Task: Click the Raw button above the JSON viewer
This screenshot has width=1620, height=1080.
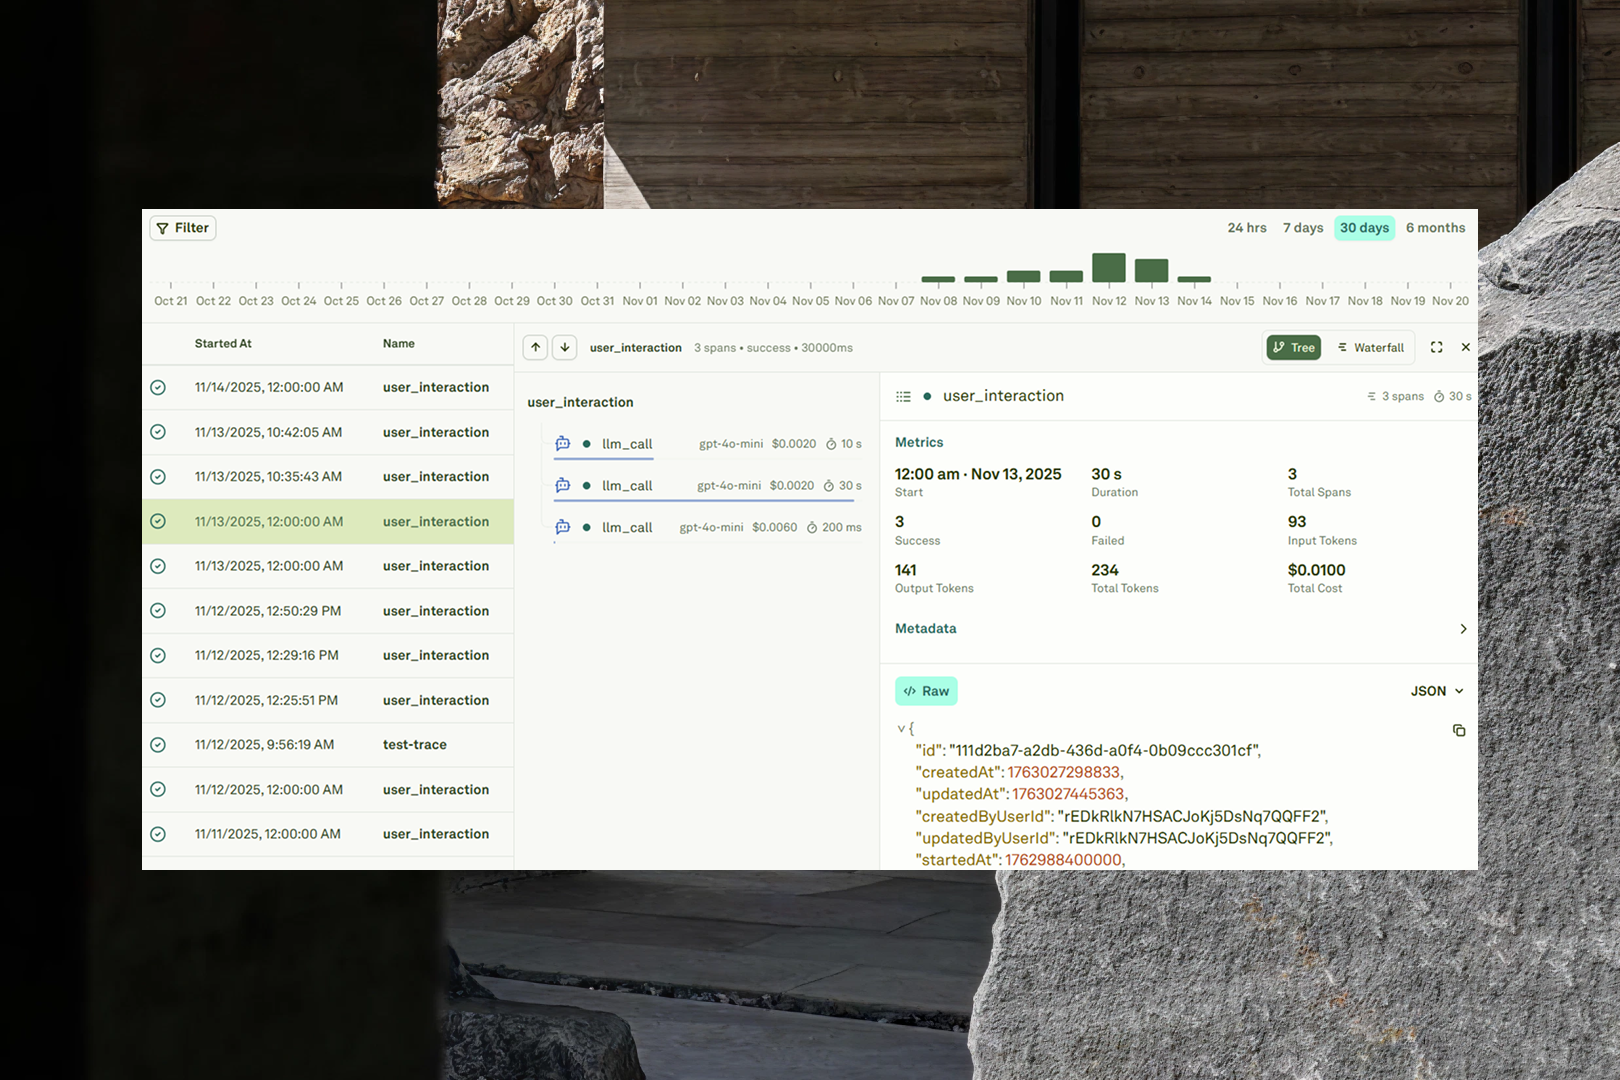Action: 925,690
